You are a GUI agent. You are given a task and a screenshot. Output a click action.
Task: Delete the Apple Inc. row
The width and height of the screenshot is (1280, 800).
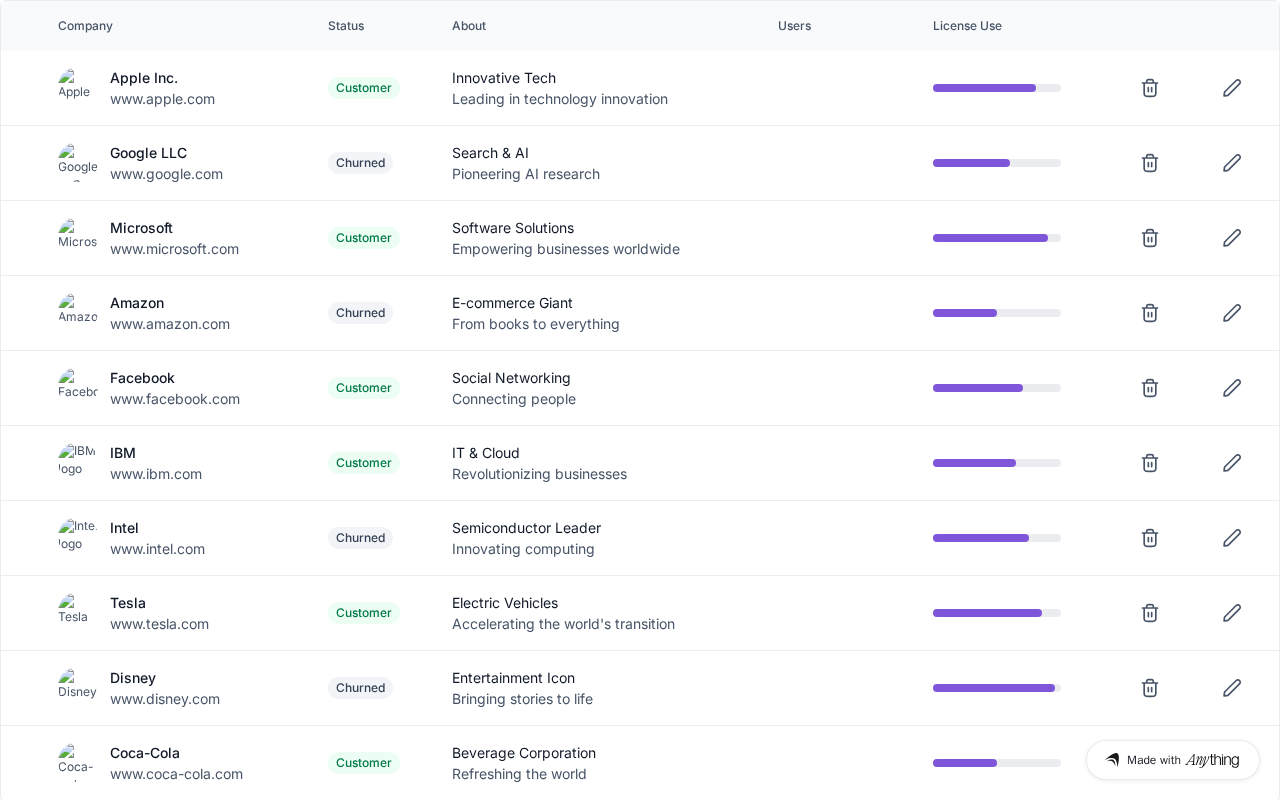1150,88
